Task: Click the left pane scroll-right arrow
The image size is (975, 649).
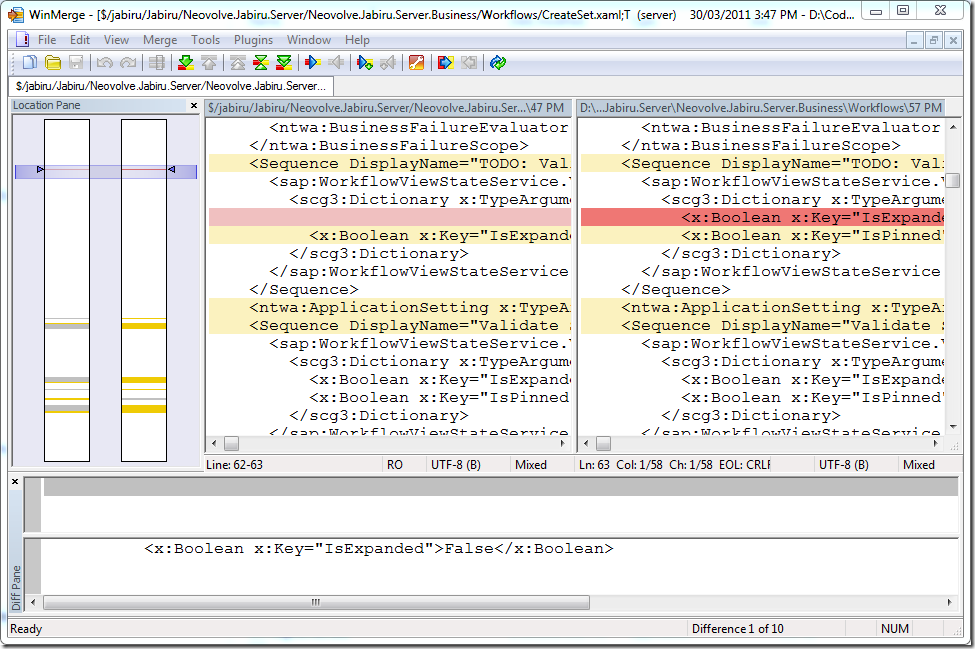Action: click(x=563, y=443)
